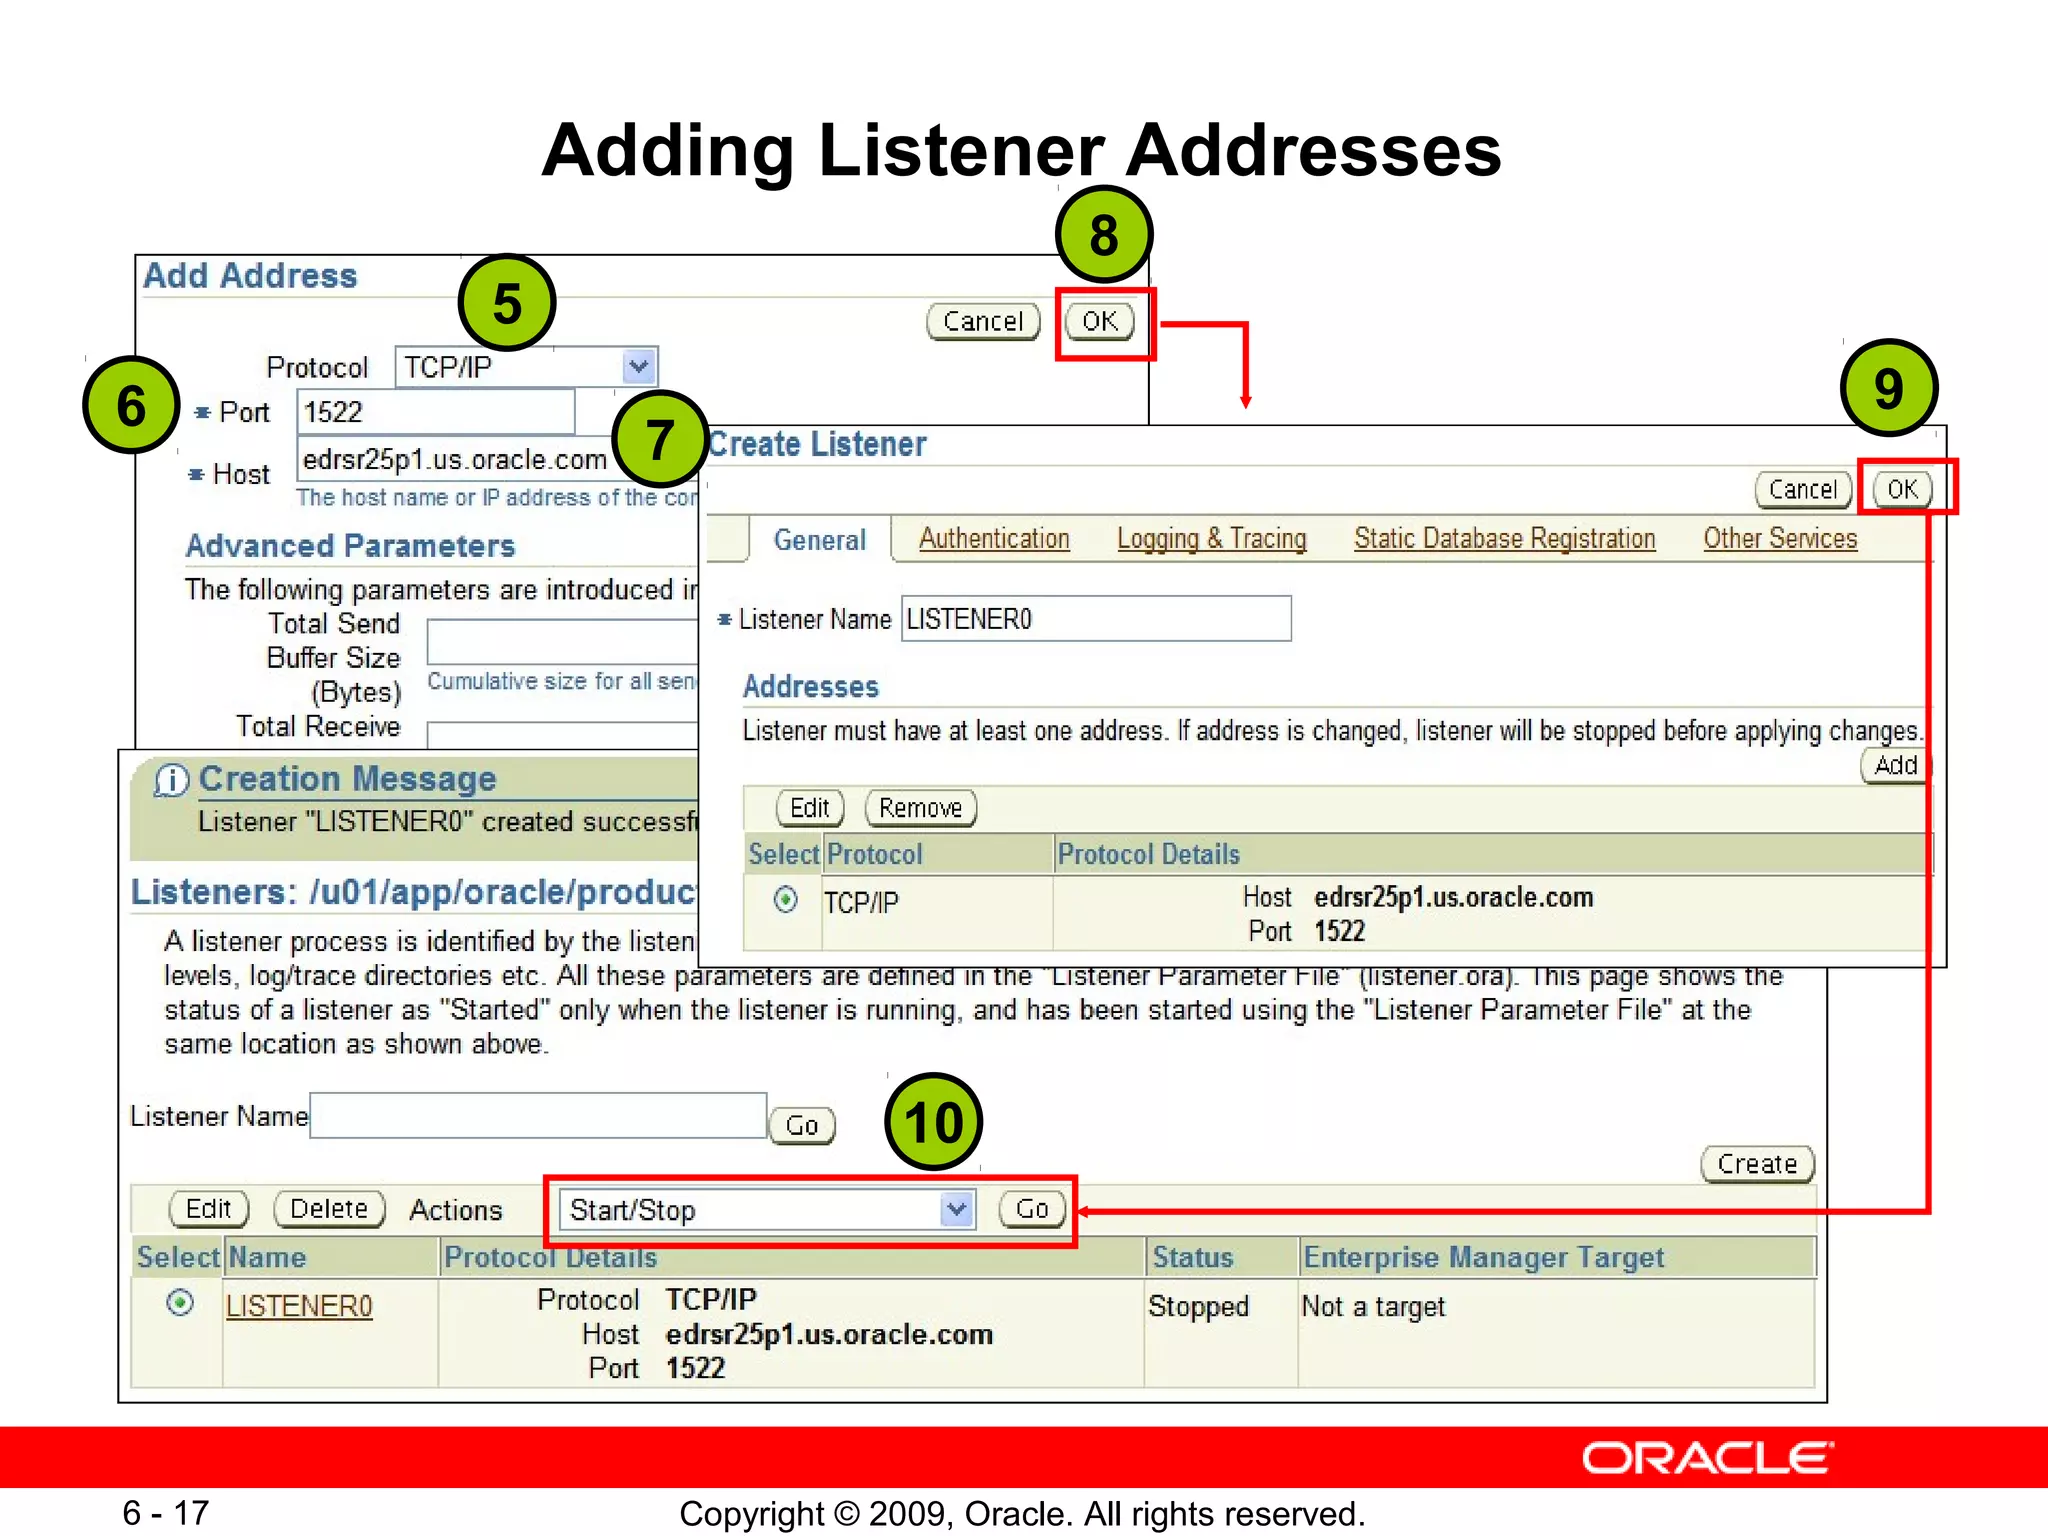Click the Listener Name field with LISTENER0
The image size is (2048, 1536).
(1096, 619)
